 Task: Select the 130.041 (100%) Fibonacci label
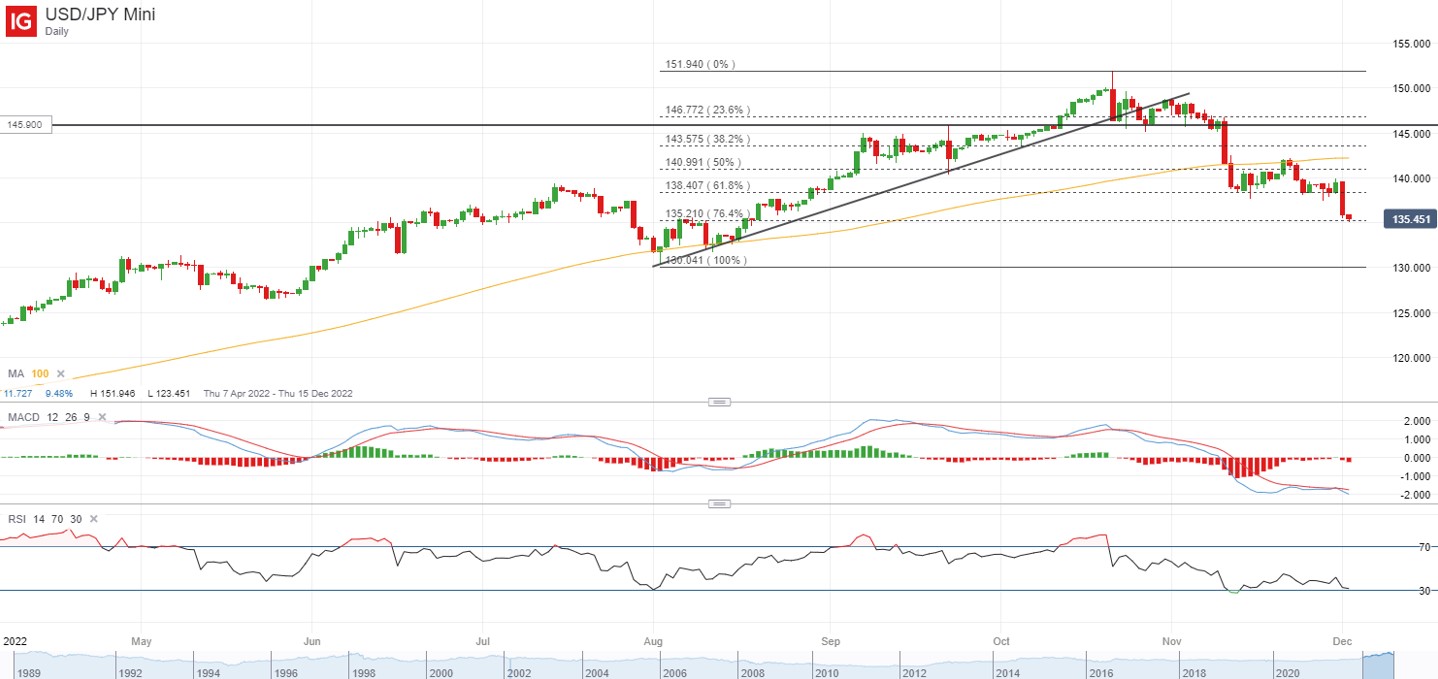pos(704,260)
